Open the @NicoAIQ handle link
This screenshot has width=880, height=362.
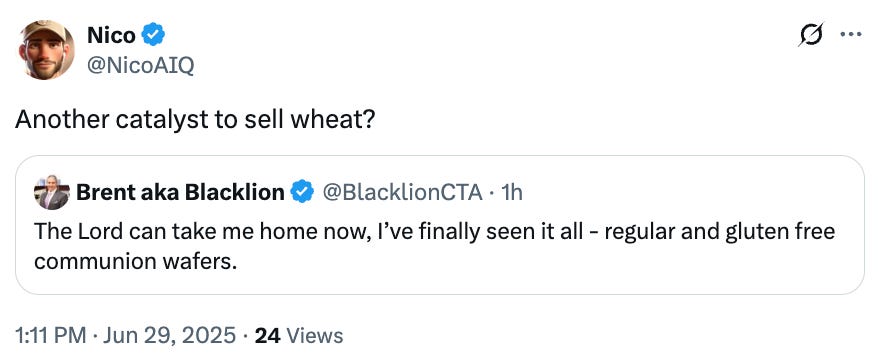coord(140,66)
